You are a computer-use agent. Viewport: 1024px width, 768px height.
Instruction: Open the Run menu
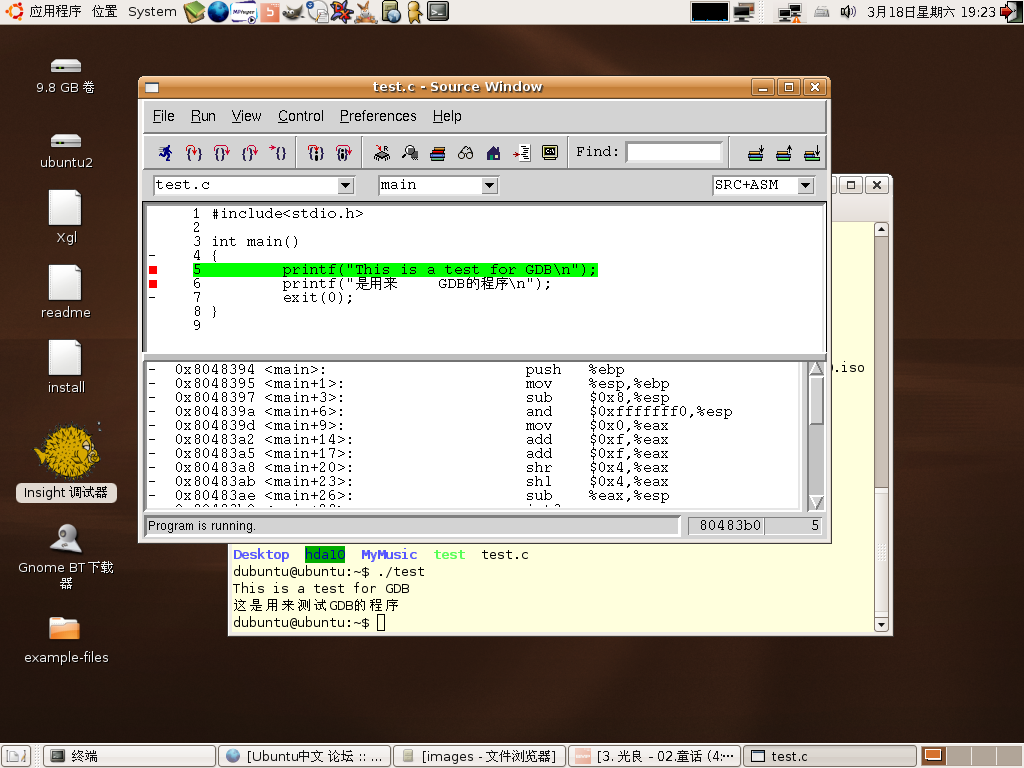coord(203,116)
